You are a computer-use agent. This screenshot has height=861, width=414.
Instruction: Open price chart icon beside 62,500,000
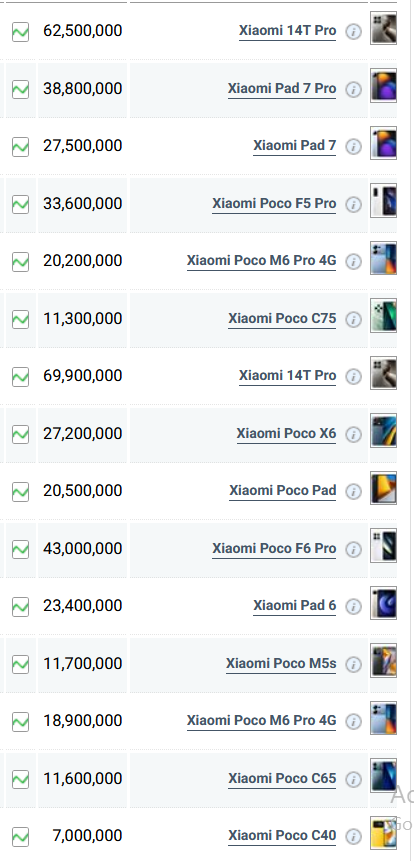click(x=20, y=32)
